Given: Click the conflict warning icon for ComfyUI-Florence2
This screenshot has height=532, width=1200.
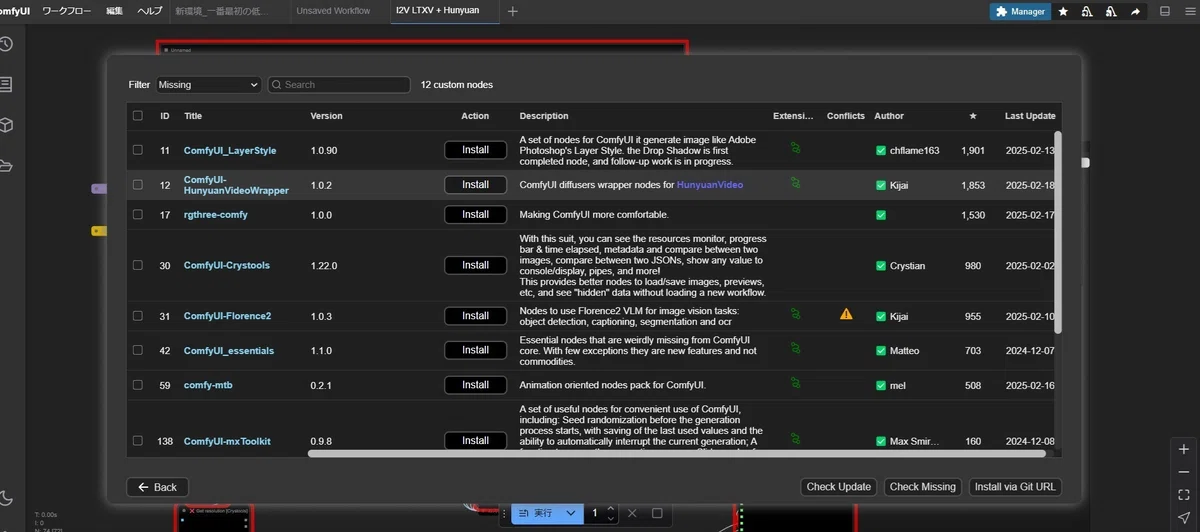Looking at the screenshot, I should pos(846,314).
